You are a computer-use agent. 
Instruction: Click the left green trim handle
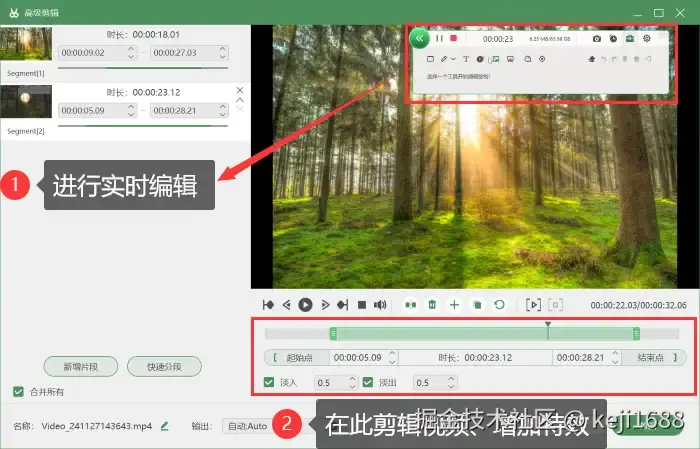(333, 333)
